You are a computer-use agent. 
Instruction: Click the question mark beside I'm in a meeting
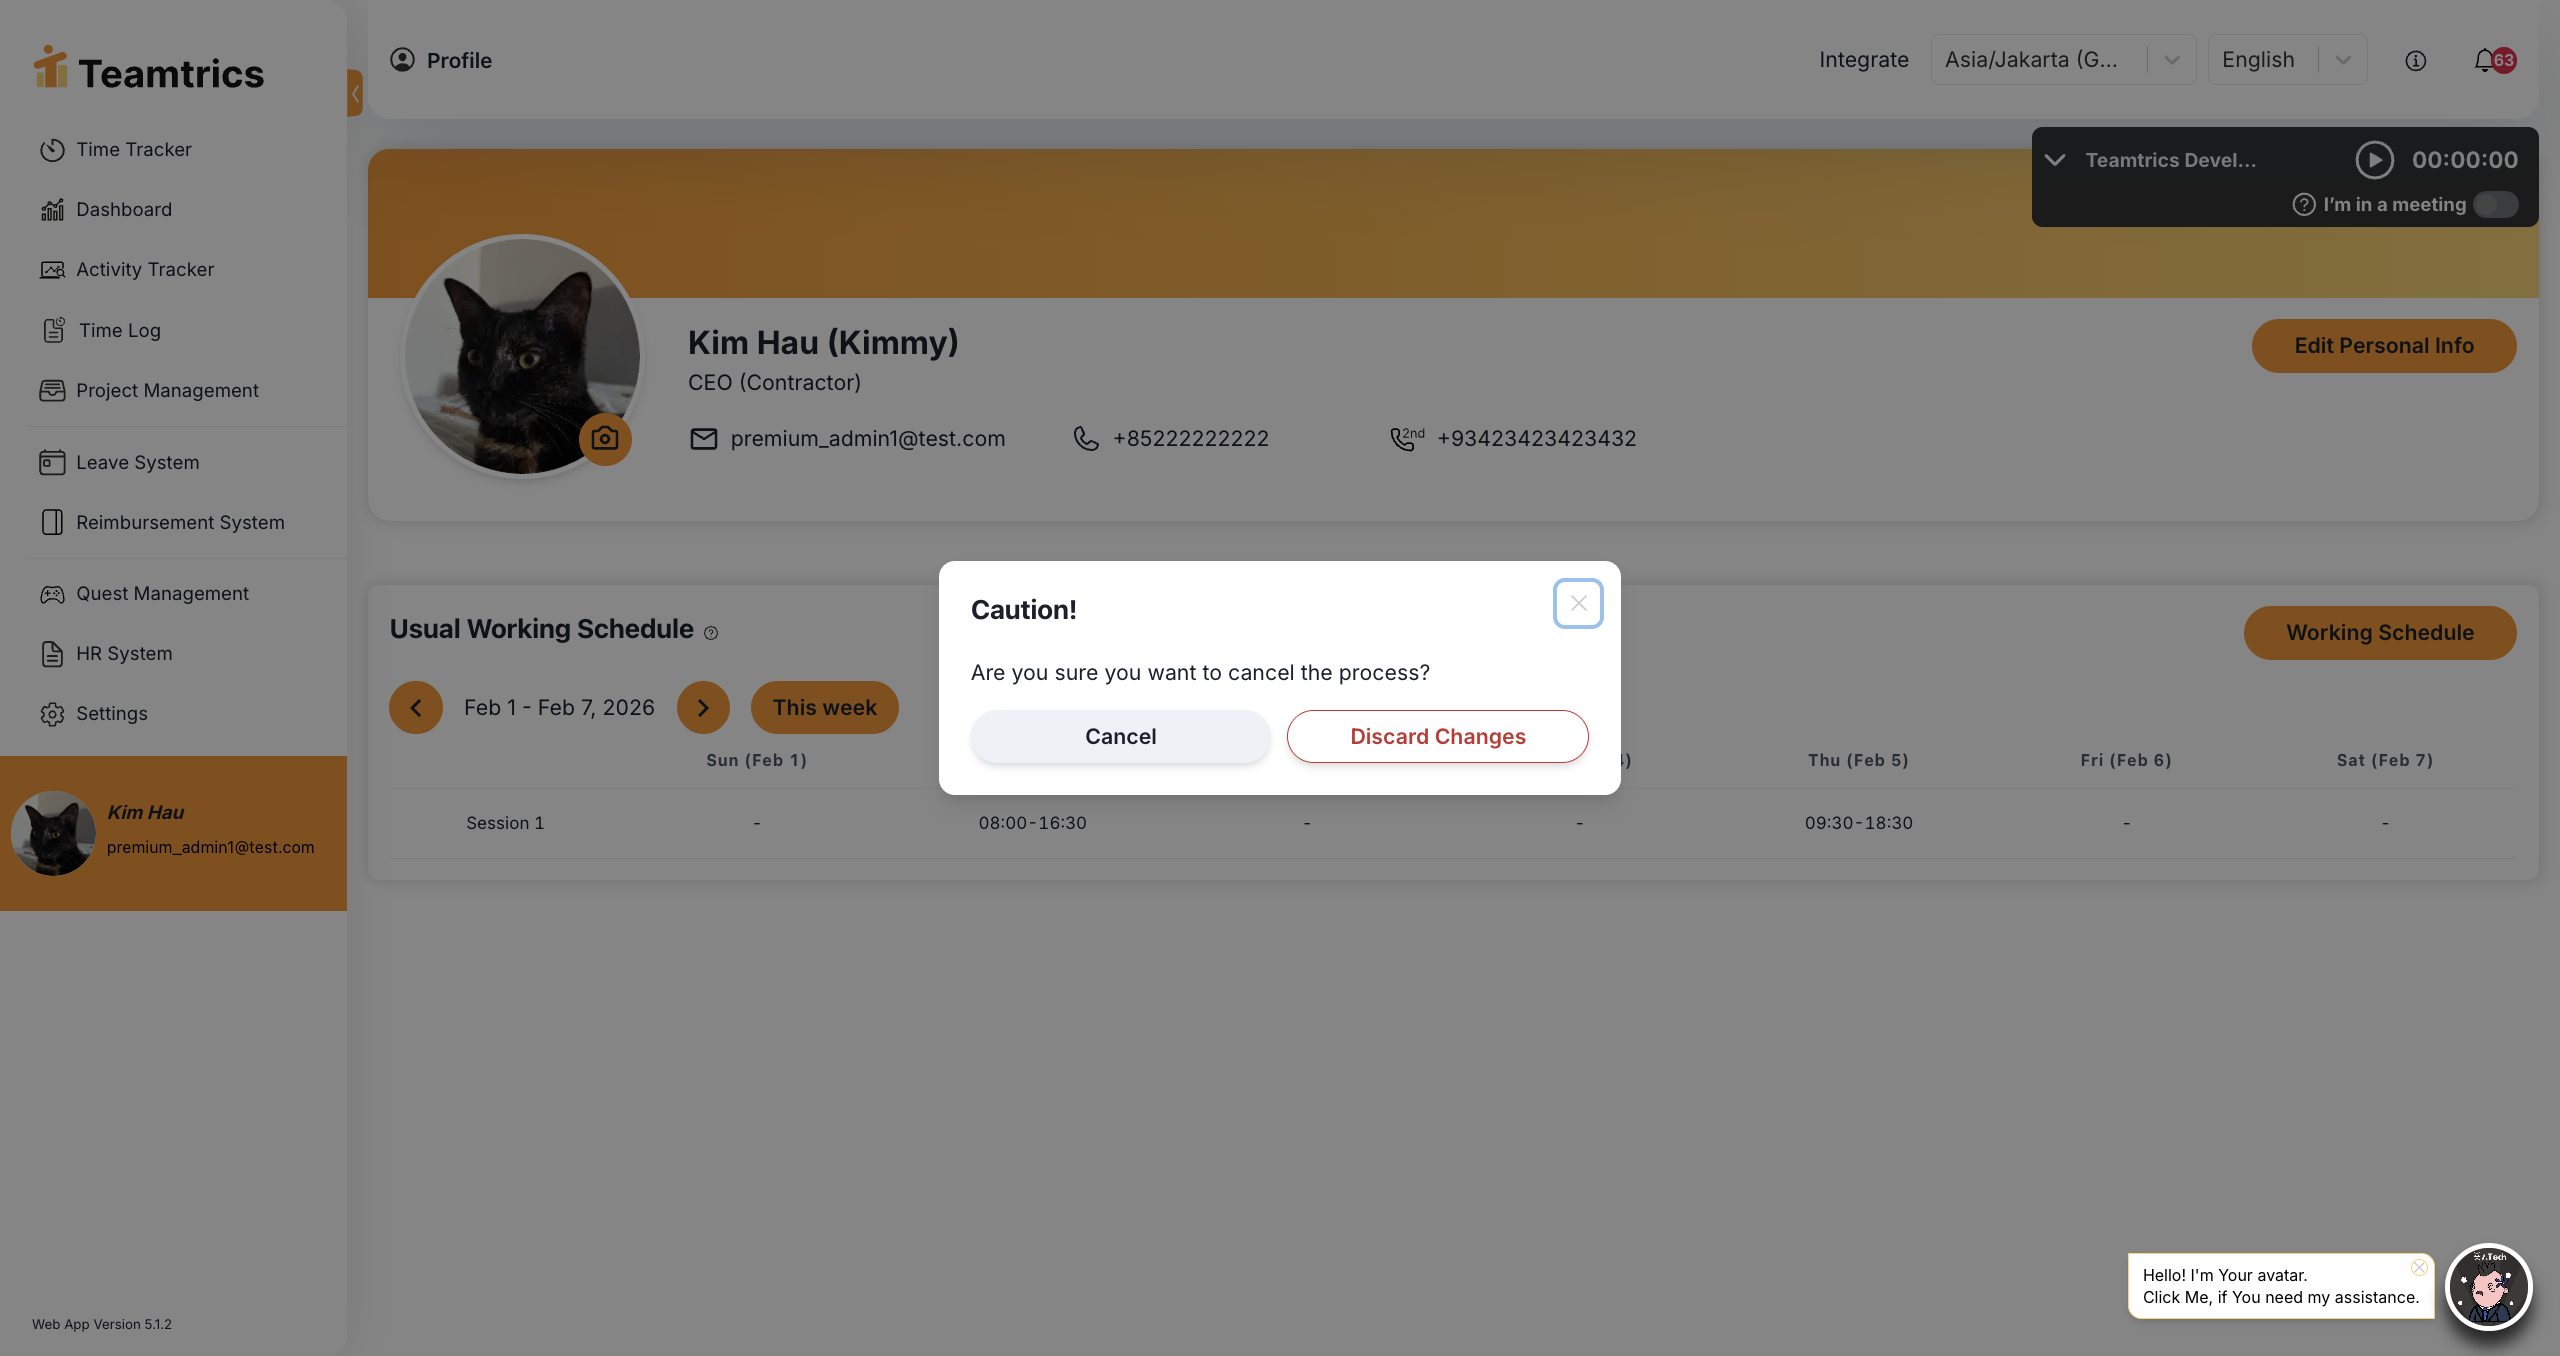[2303, 205]
